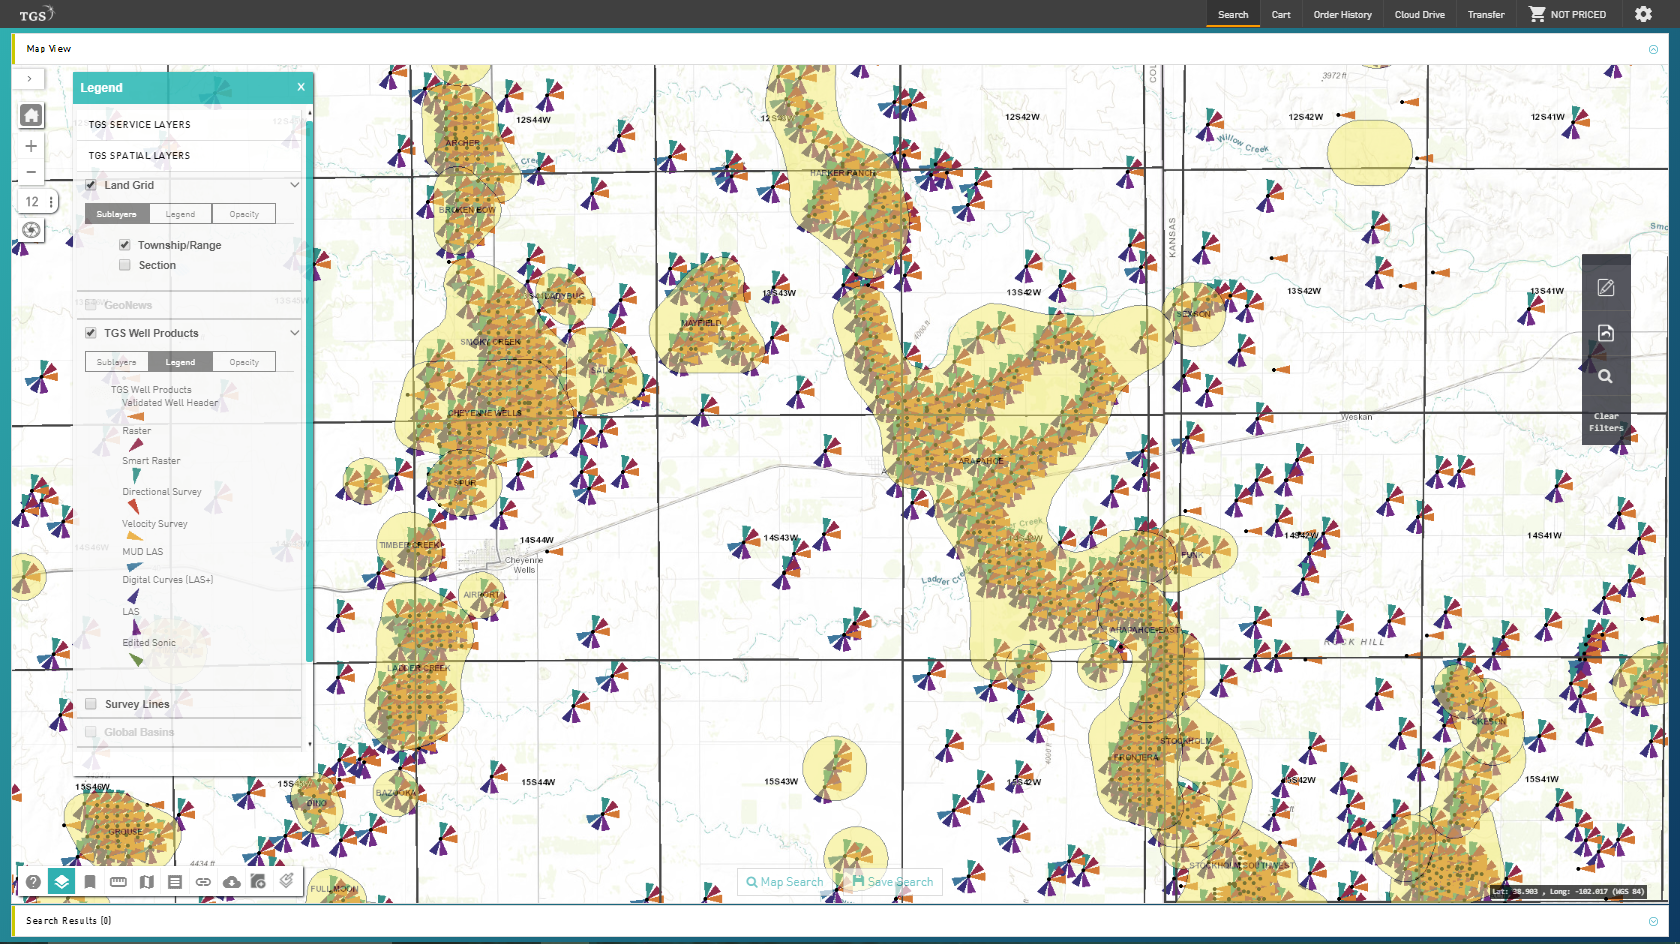The height and width of the screenshot is (944, 1680).
Task: Open the Order History tab
Action: (1342, 14)
